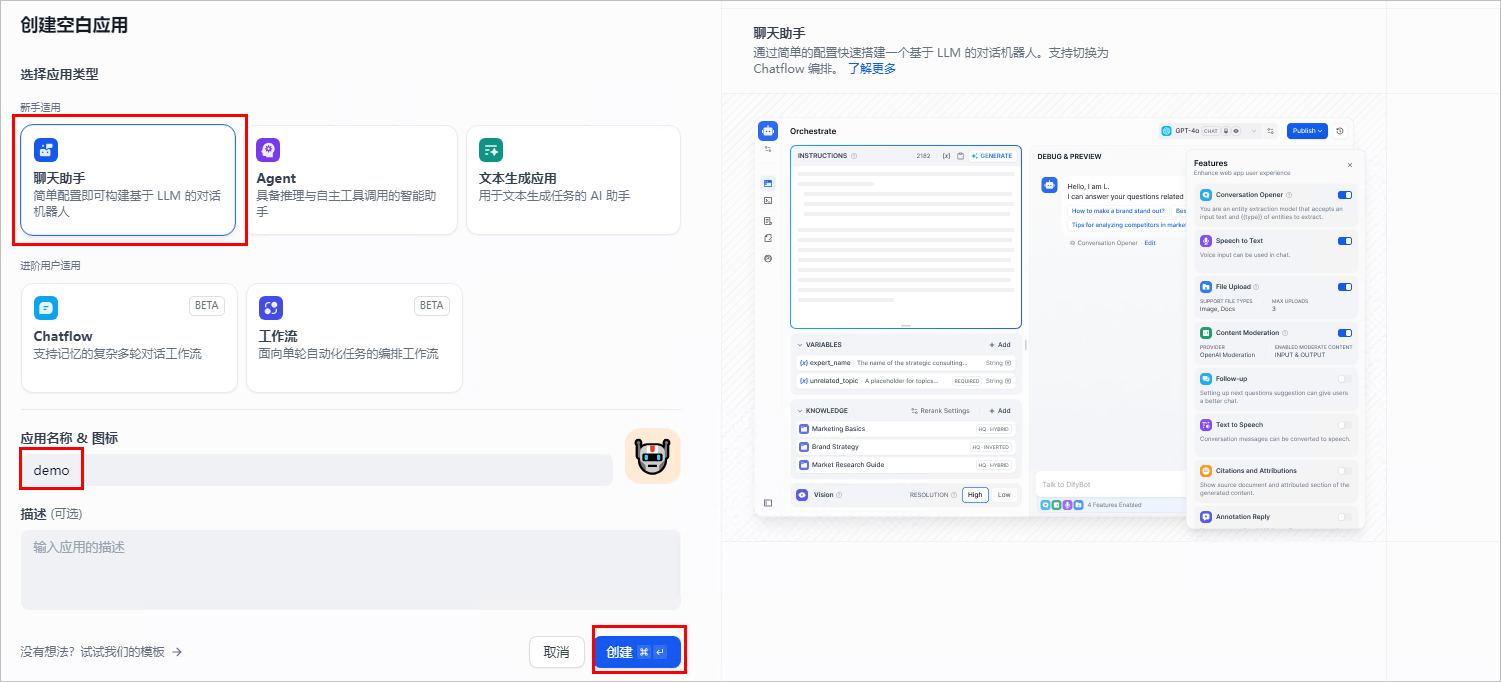
Task: Select the Market Research Guide knowledge row
Action: [906, 465]
